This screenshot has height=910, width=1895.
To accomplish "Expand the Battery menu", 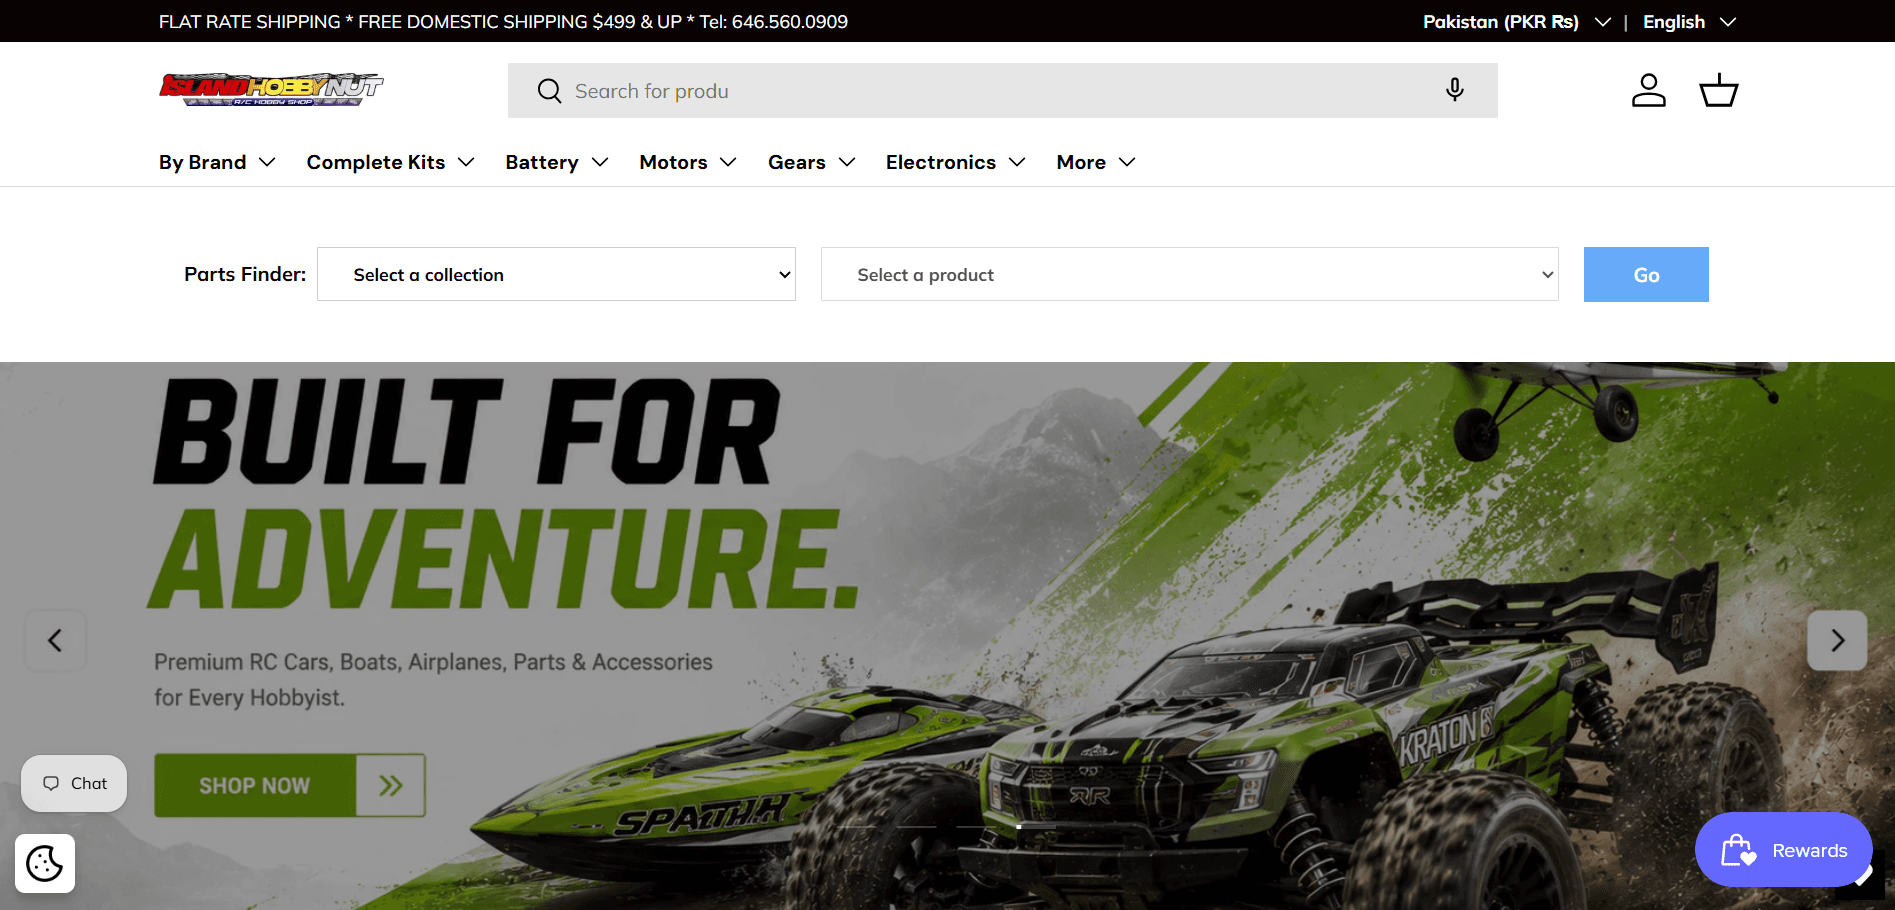I will [557, 162].
